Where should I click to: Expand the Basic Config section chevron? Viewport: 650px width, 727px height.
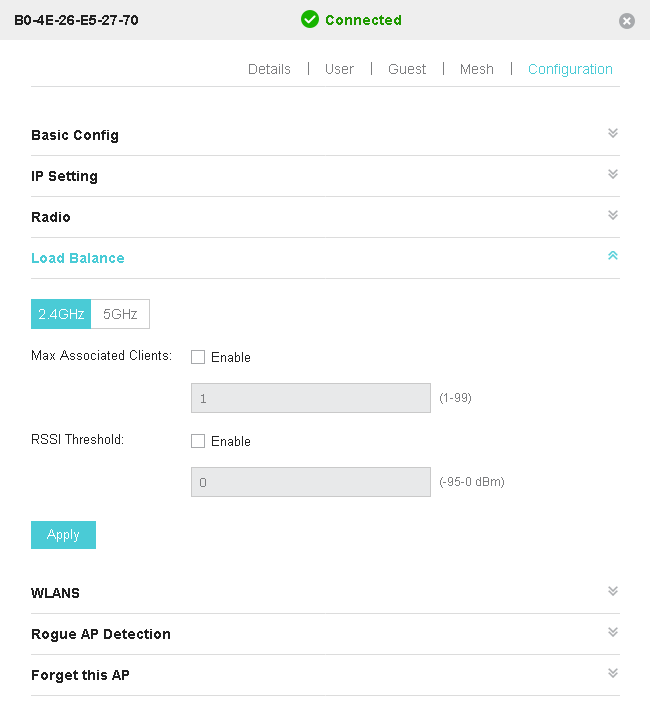tap(613, 133)
